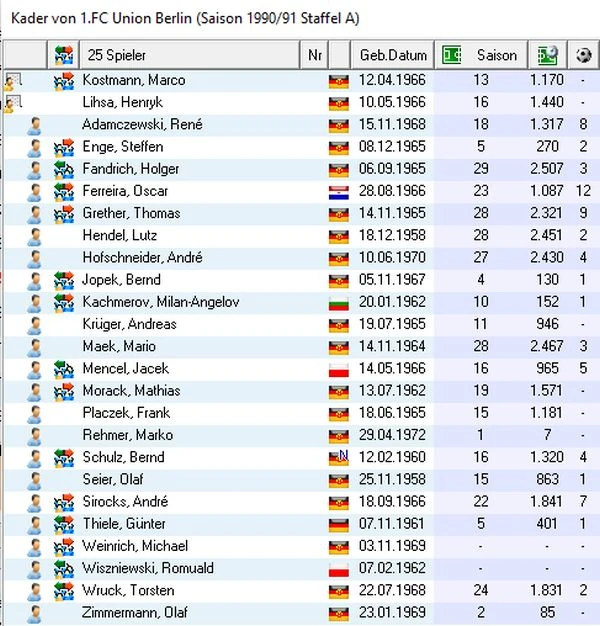Click the flag with N marker for Schulz, Bernd
This screenshot has width=600, height=626.
pyautogui.click(x=339, y=458)
